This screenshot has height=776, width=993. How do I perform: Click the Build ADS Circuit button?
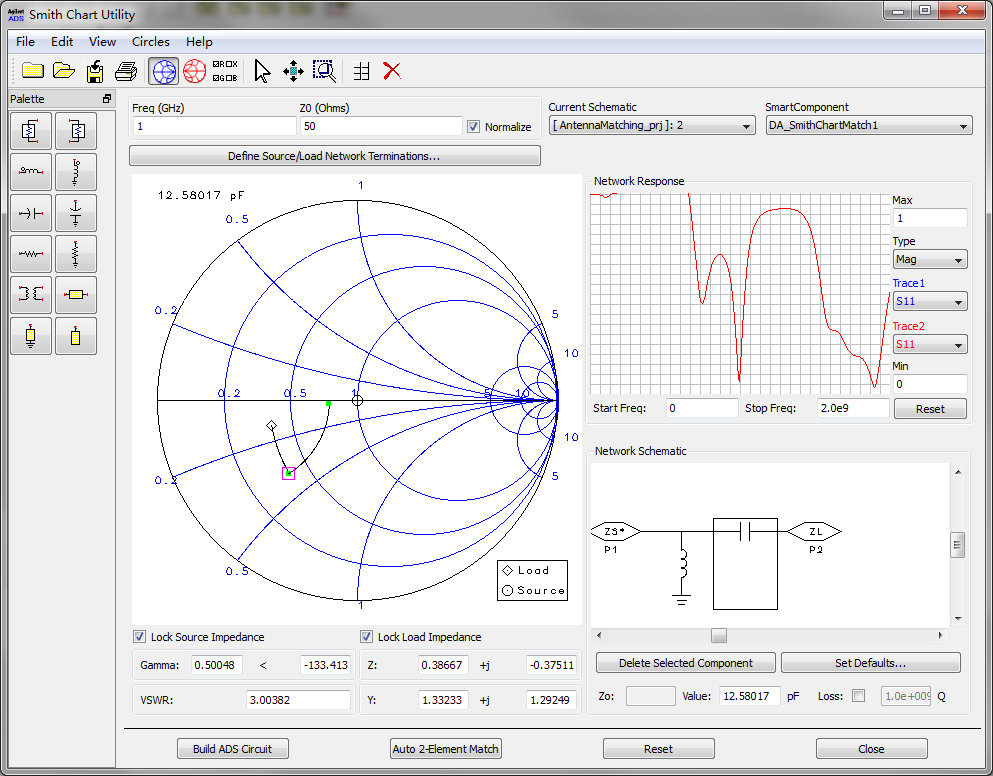pyautogui.click(x=232, y=749)
